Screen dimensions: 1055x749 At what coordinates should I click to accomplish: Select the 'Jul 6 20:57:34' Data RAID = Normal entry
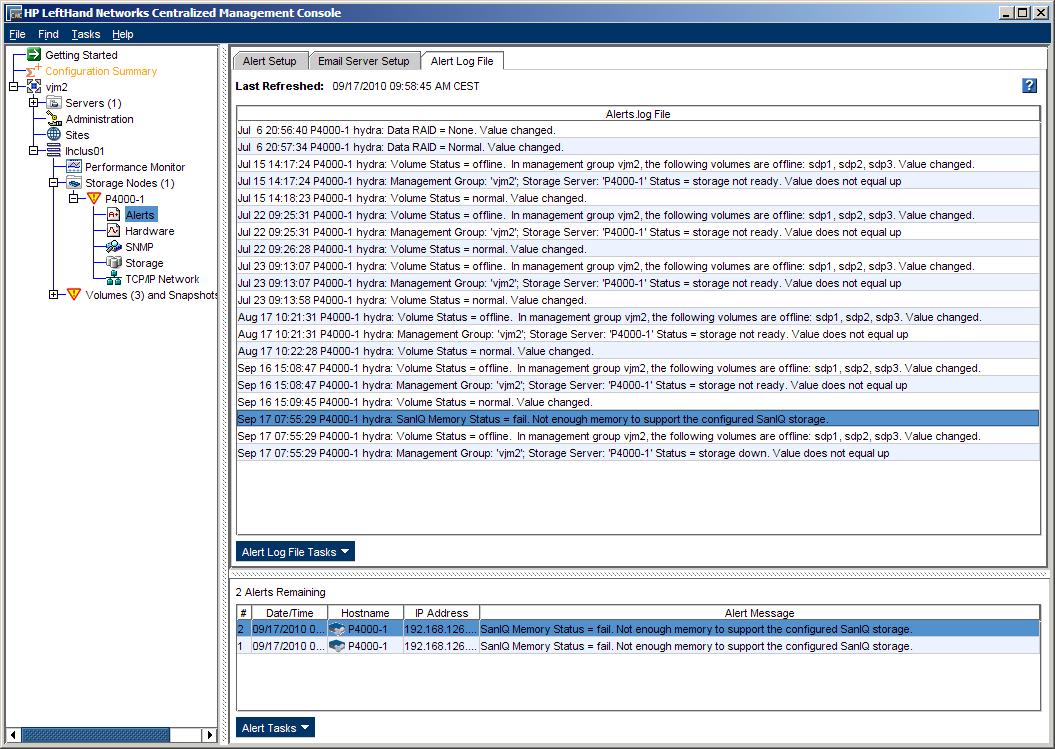(x=638, y=147)
